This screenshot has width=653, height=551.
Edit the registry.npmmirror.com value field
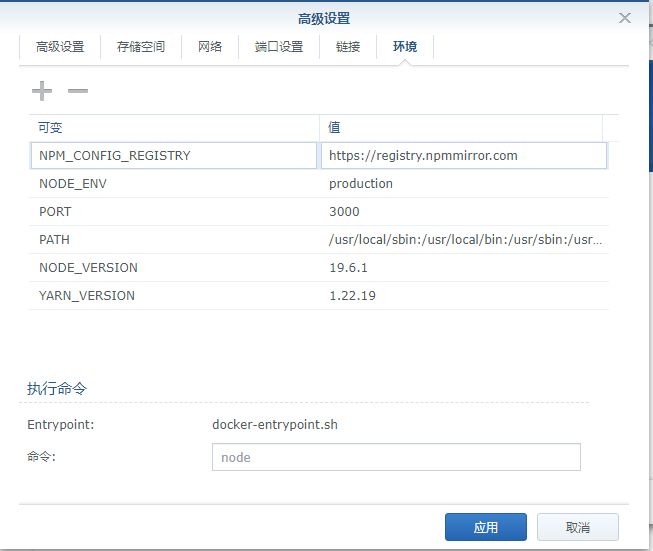click(464, 156)
